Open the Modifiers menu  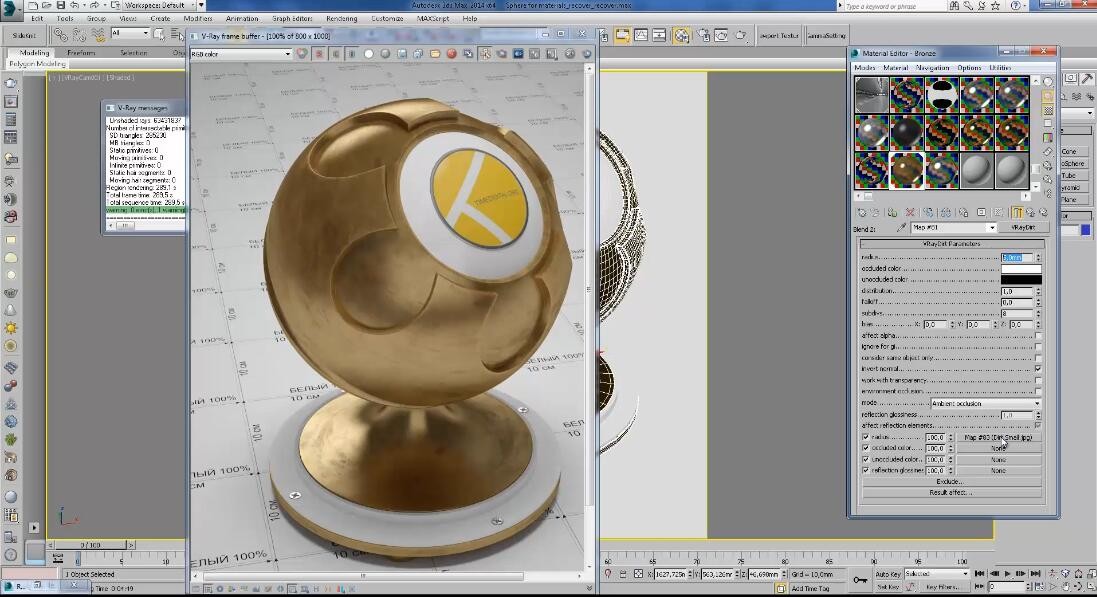198,19
